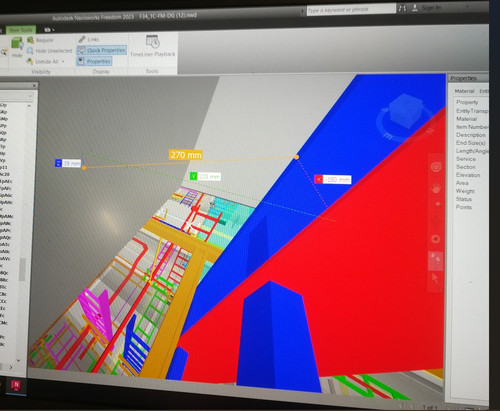Toggle the Quick Properties button

(x=102, y=50)
